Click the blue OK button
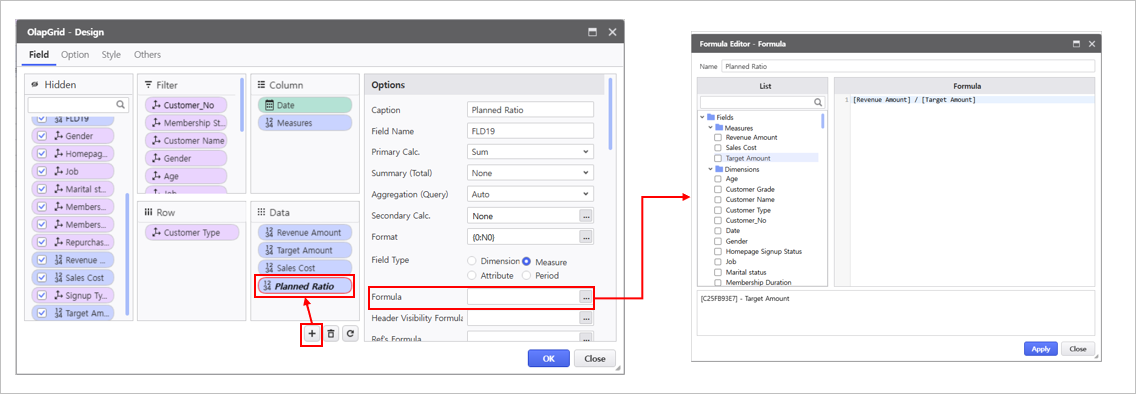The height and width of the screenshot is (394, 1136). pyautogui.click(x=548, y=359)
